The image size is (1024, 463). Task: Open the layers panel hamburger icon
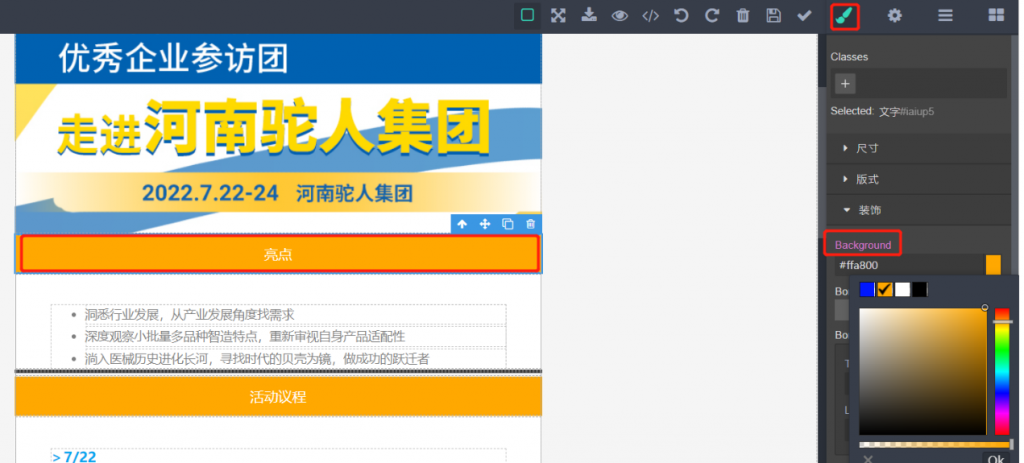(945, 16)
